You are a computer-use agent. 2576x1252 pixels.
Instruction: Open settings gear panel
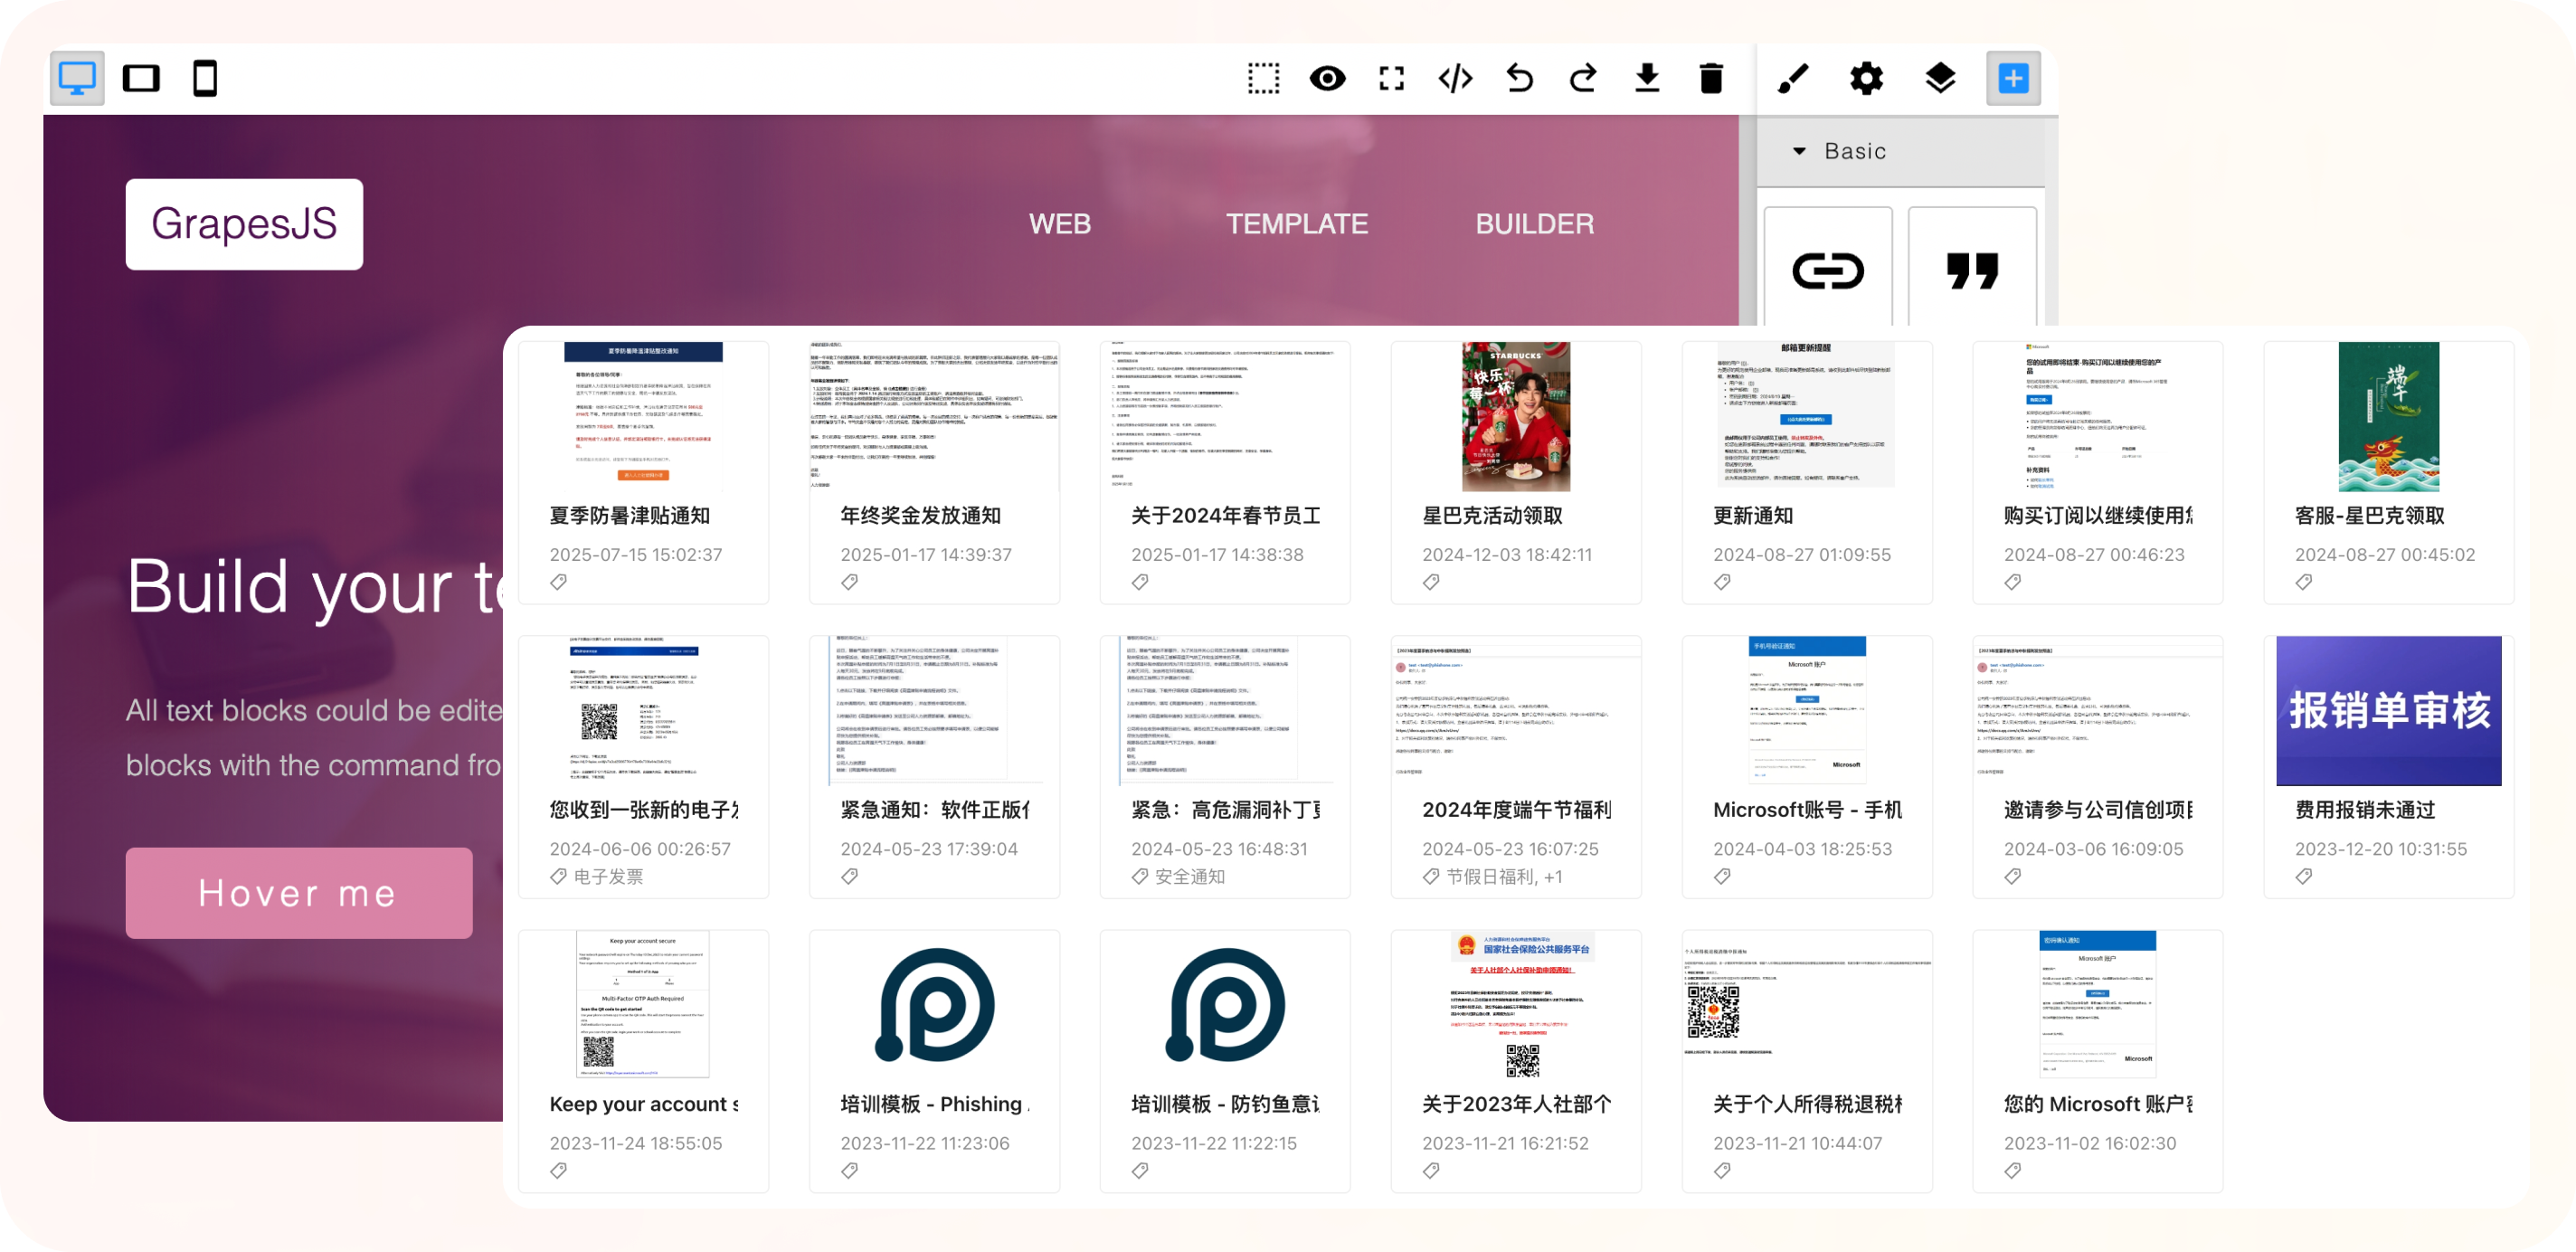pyautogui.click(x=1866, y=78)
